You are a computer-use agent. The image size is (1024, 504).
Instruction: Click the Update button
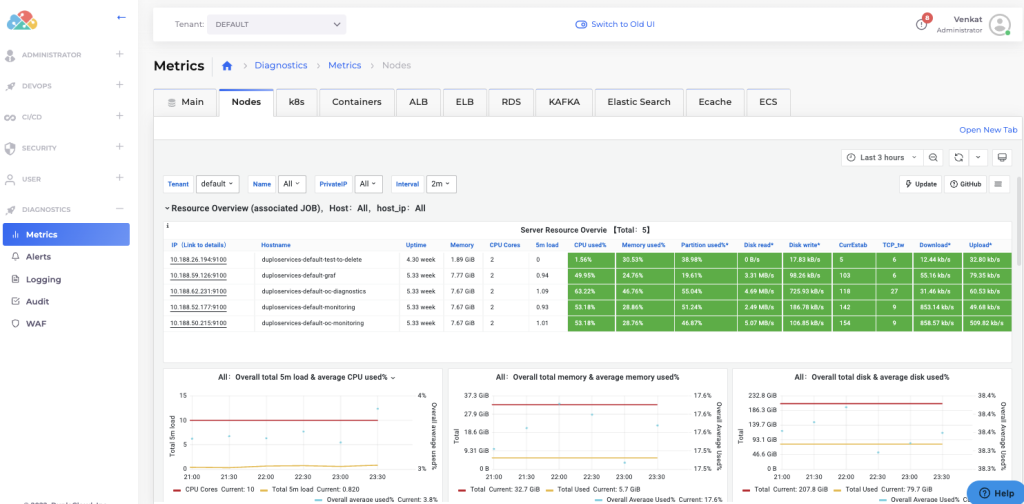pos(920,184)
